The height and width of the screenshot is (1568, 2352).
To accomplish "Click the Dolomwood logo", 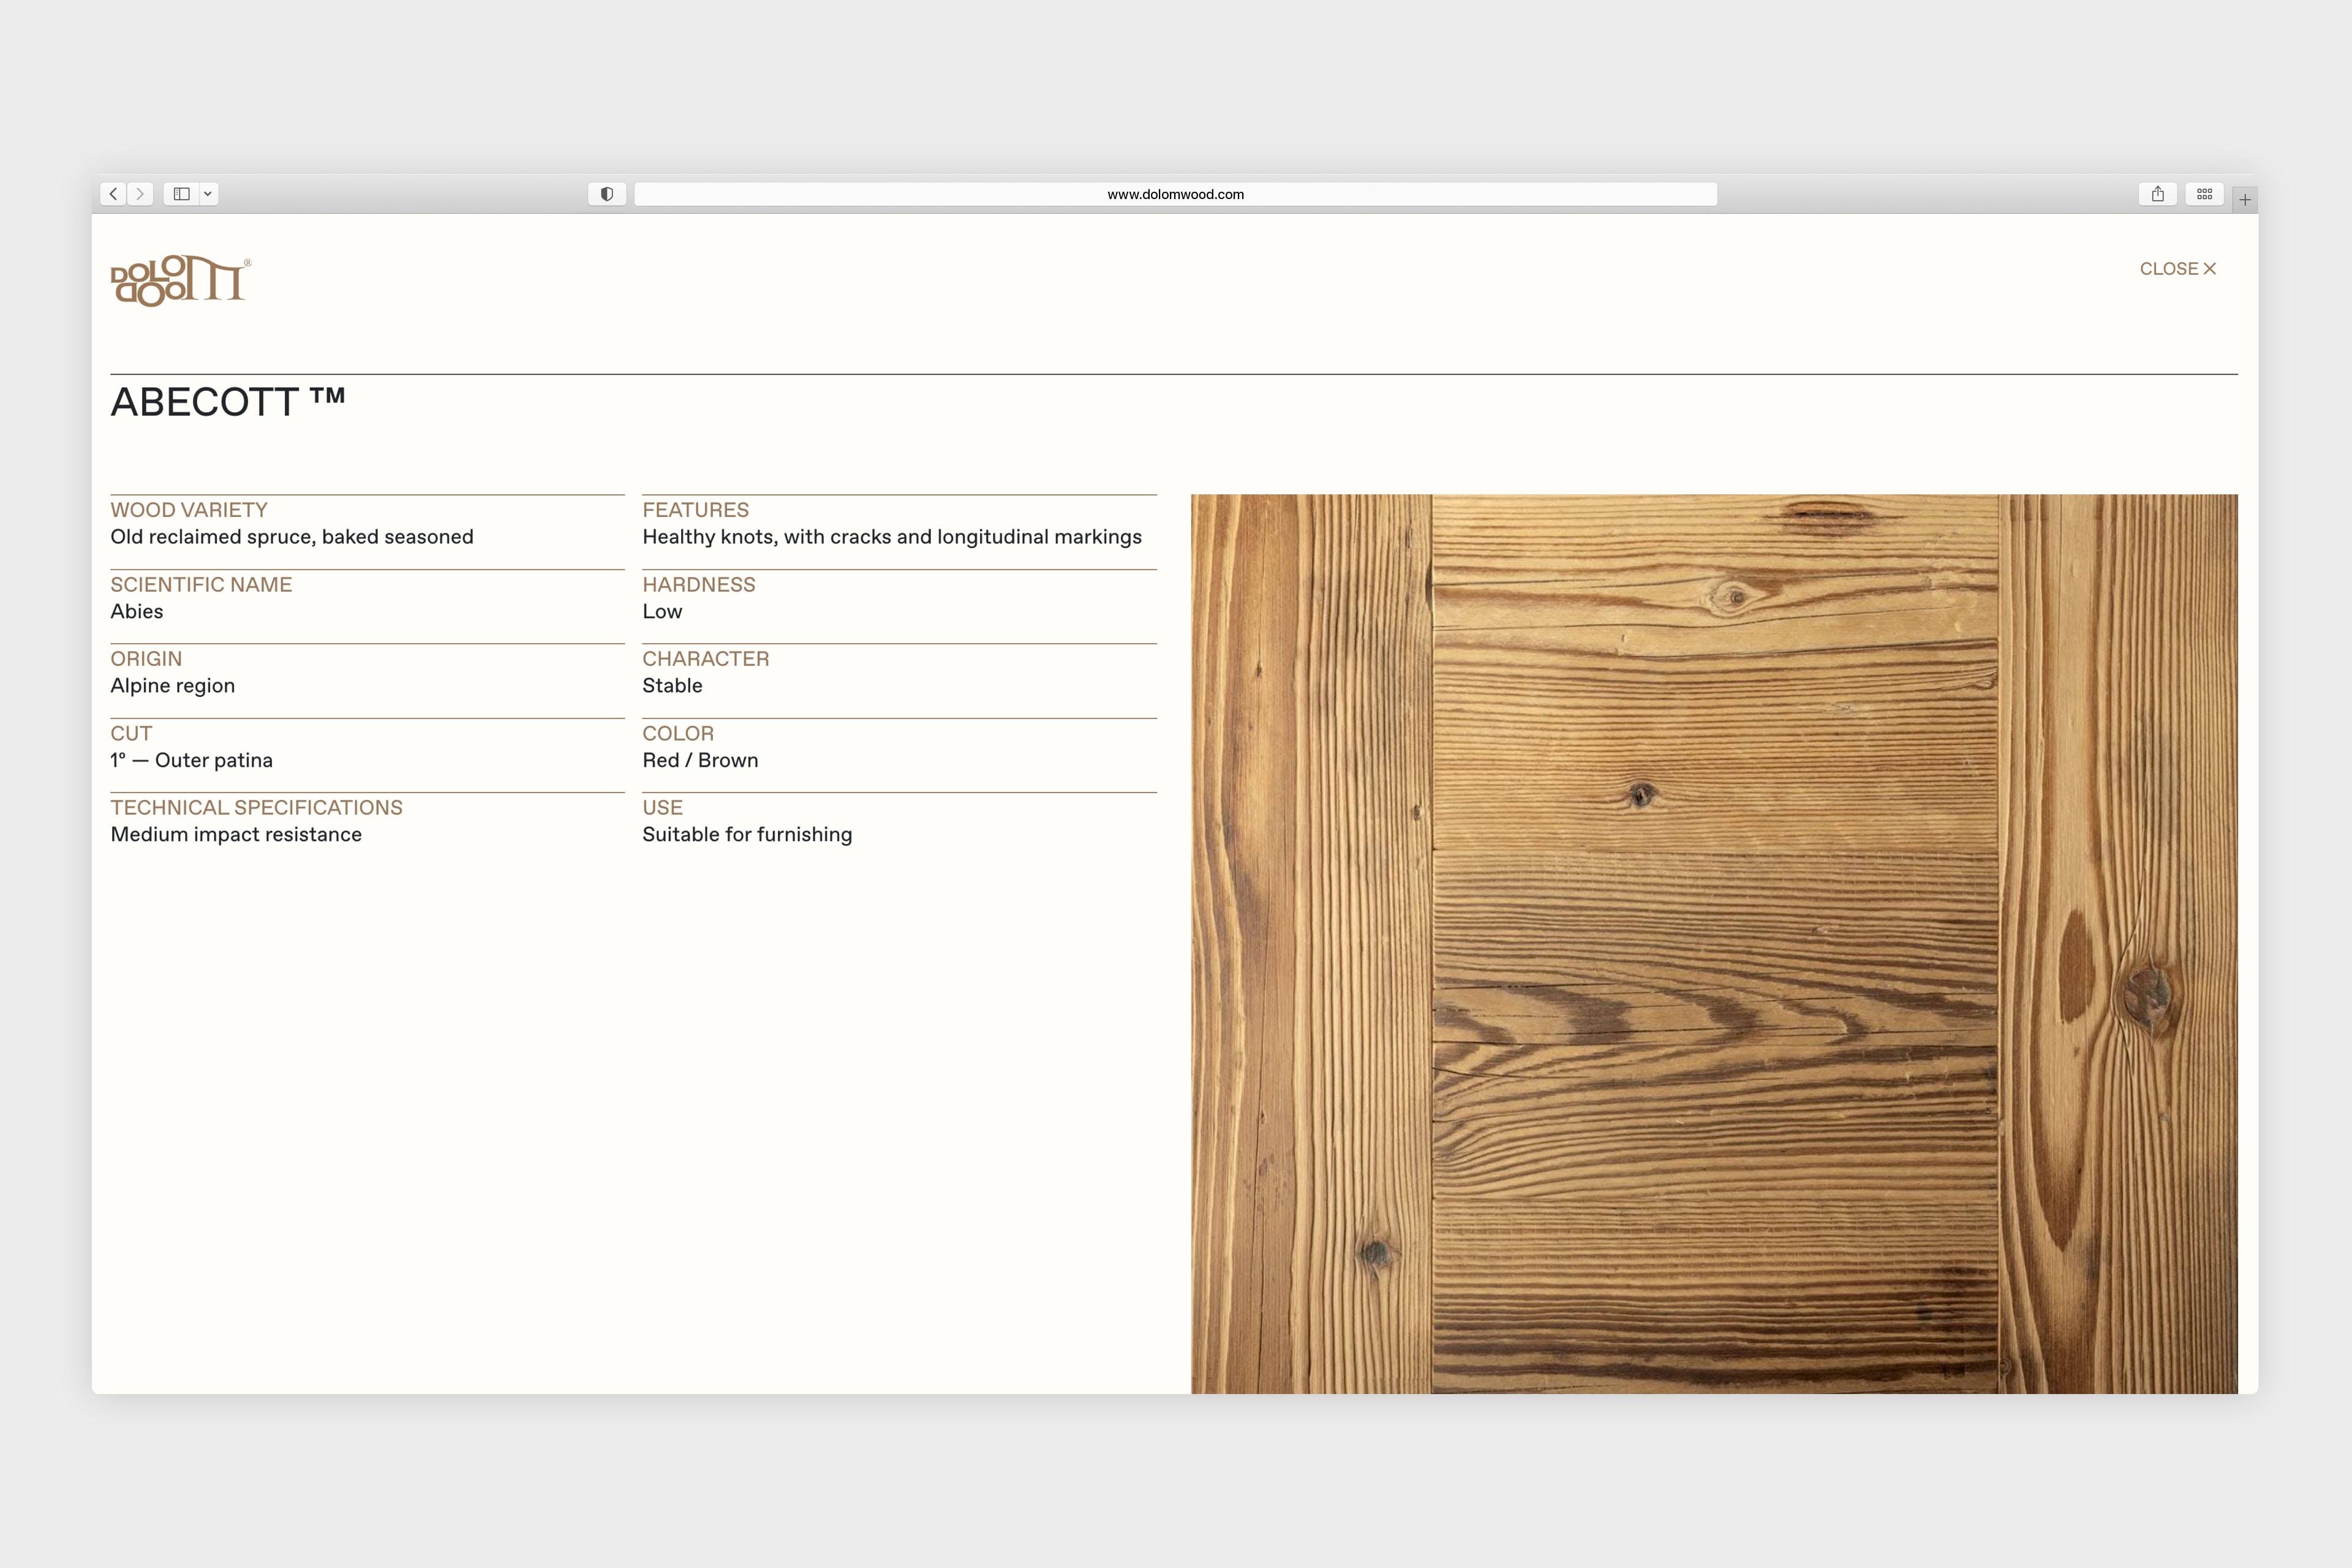I will pos(180,280).
